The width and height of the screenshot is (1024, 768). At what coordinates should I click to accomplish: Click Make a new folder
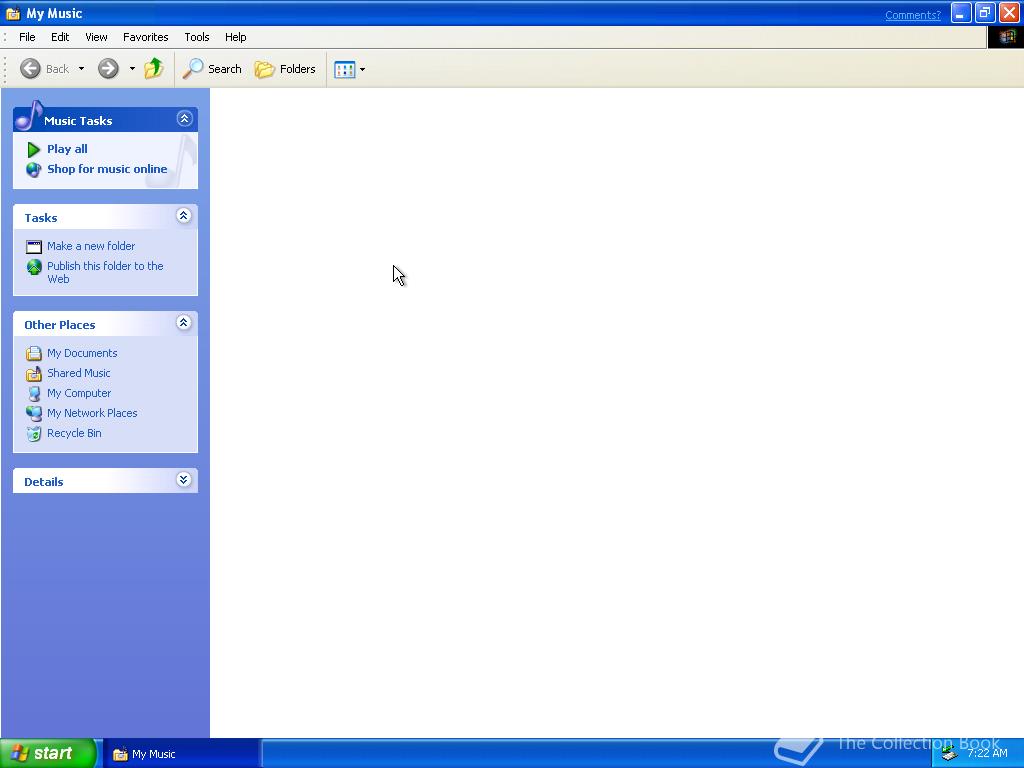91,246
